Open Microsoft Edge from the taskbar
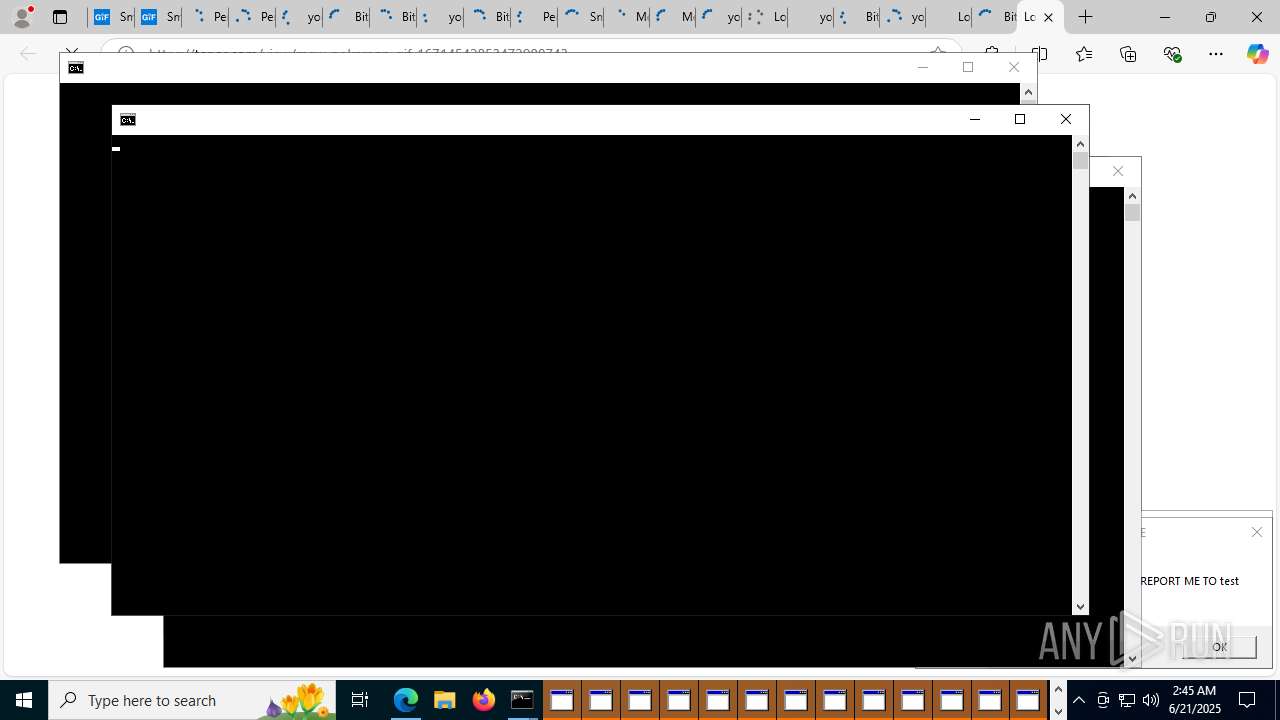Screen dimensions: 1280x720 click(405, 700)
